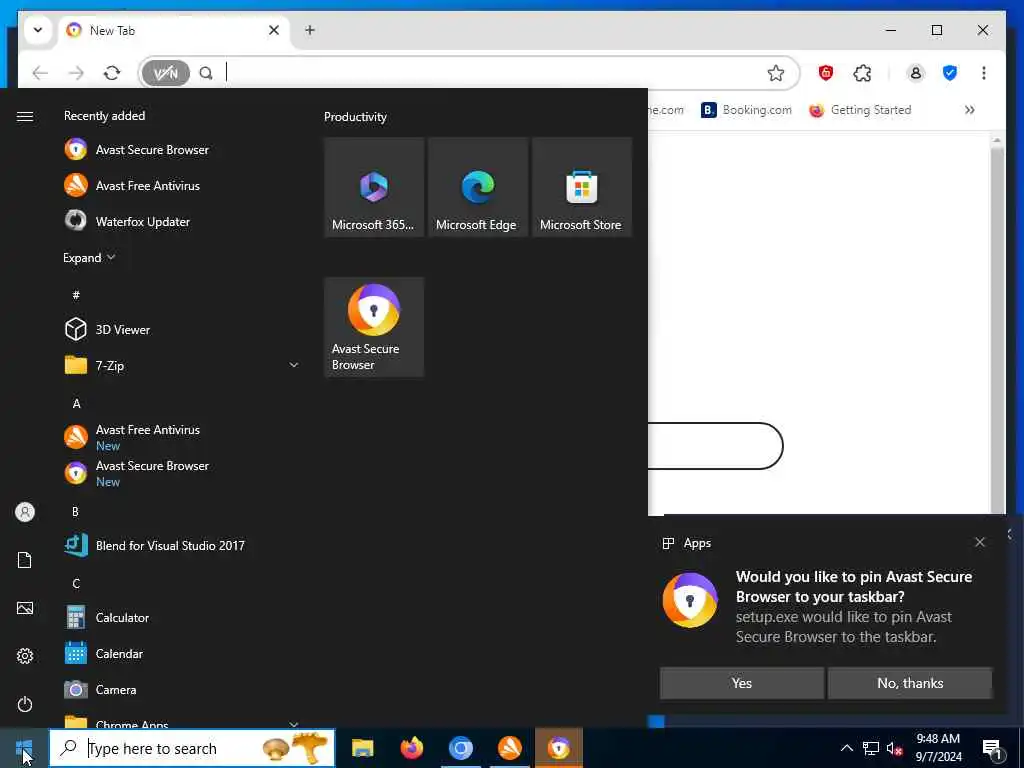This screenshot has height=768, width=1024.
Task: Expand the Start menu hamburger navigation
Action: 25,116
